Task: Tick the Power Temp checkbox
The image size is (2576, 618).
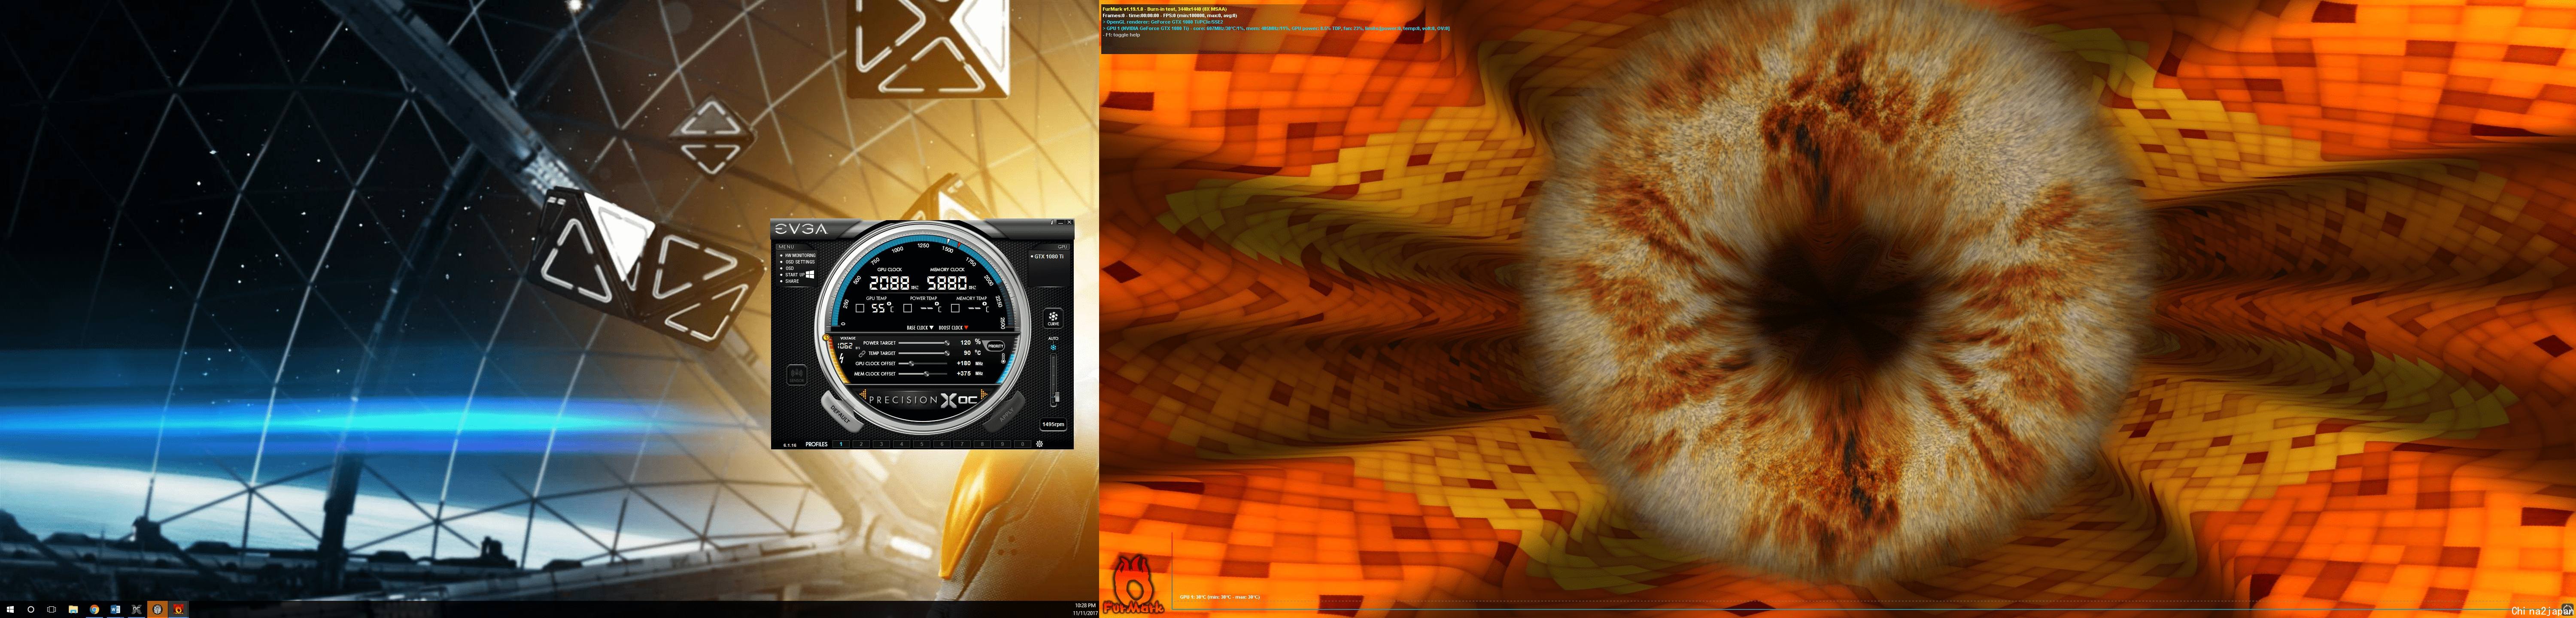Action: pyautogui.click(x=908, y=308)
